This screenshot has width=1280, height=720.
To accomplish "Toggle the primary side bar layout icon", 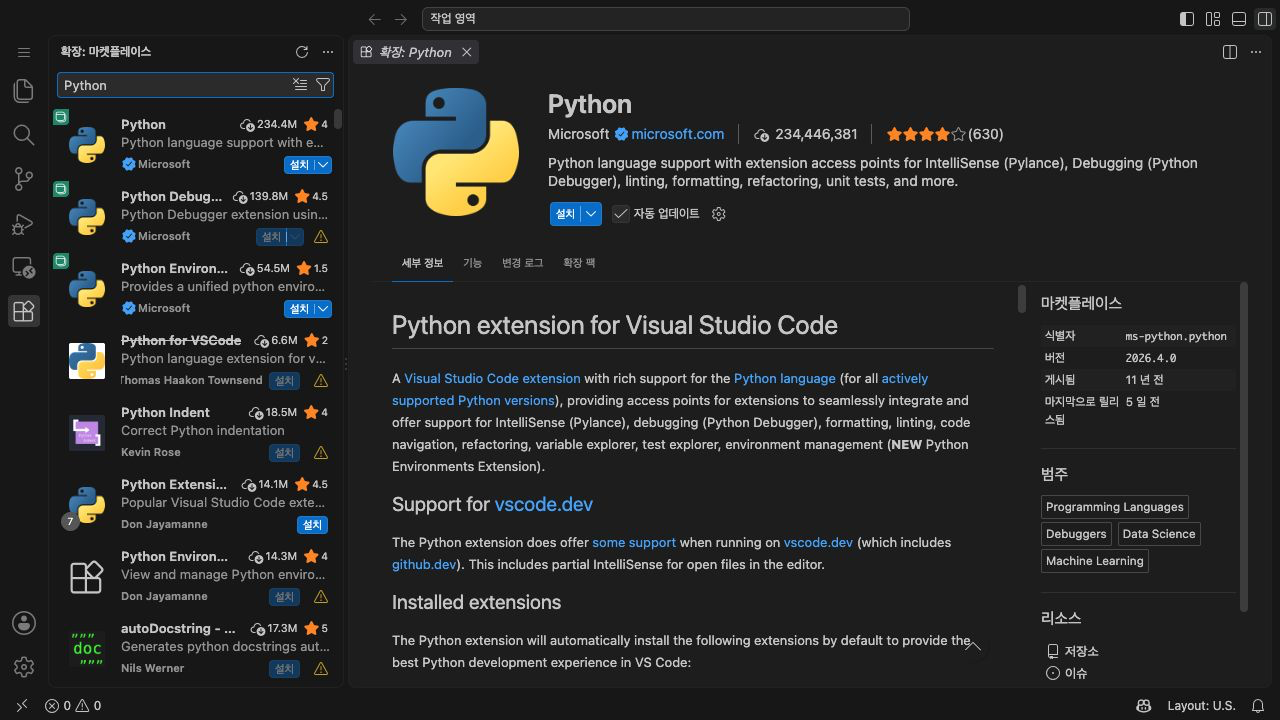I will click(1187, 19).
